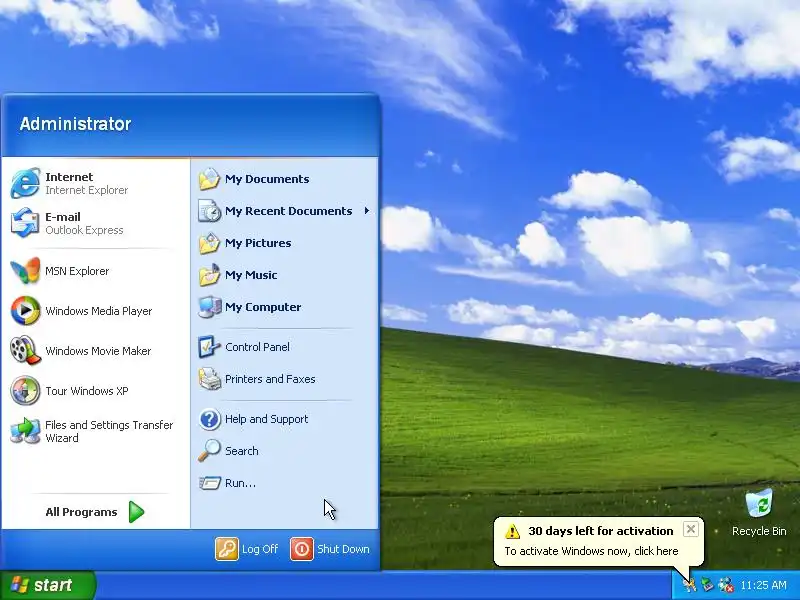
Task: Click the Tour Windows XP icon
Action: click(x=25, y=391)
